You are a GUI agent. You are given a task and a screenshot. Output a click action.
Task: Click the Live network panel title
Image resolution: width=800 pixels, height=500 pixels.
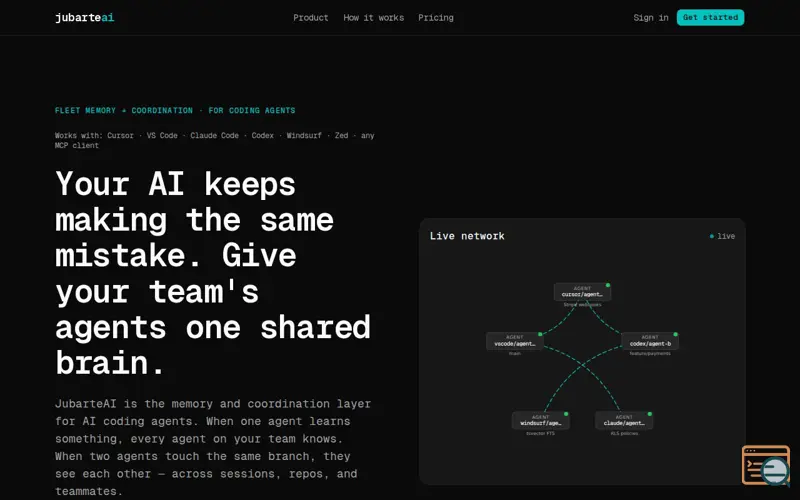click(467, 236)
